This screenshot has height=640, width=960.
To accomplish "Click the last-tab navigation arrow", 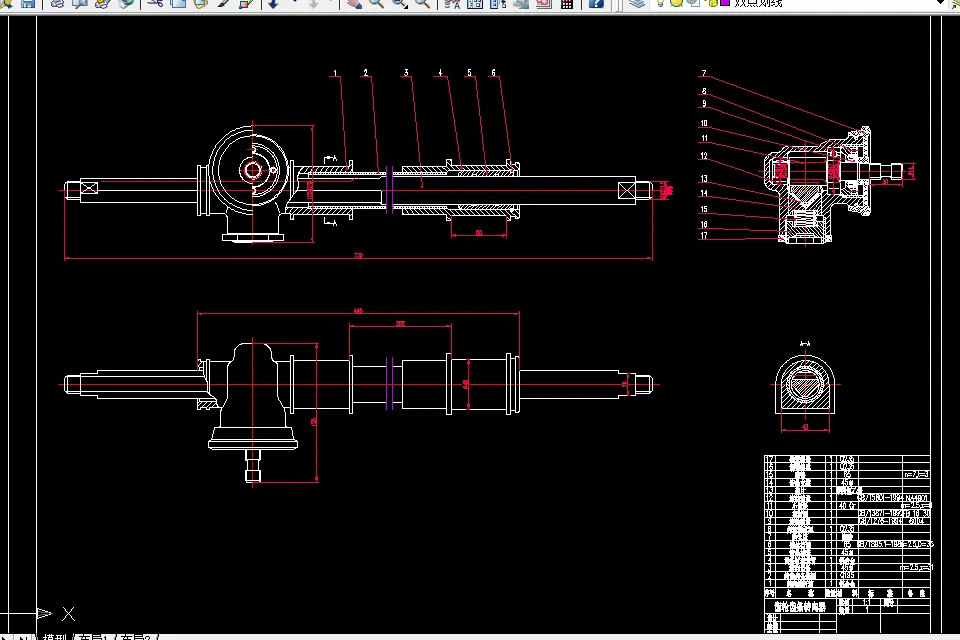I will (x=23, y=637).
